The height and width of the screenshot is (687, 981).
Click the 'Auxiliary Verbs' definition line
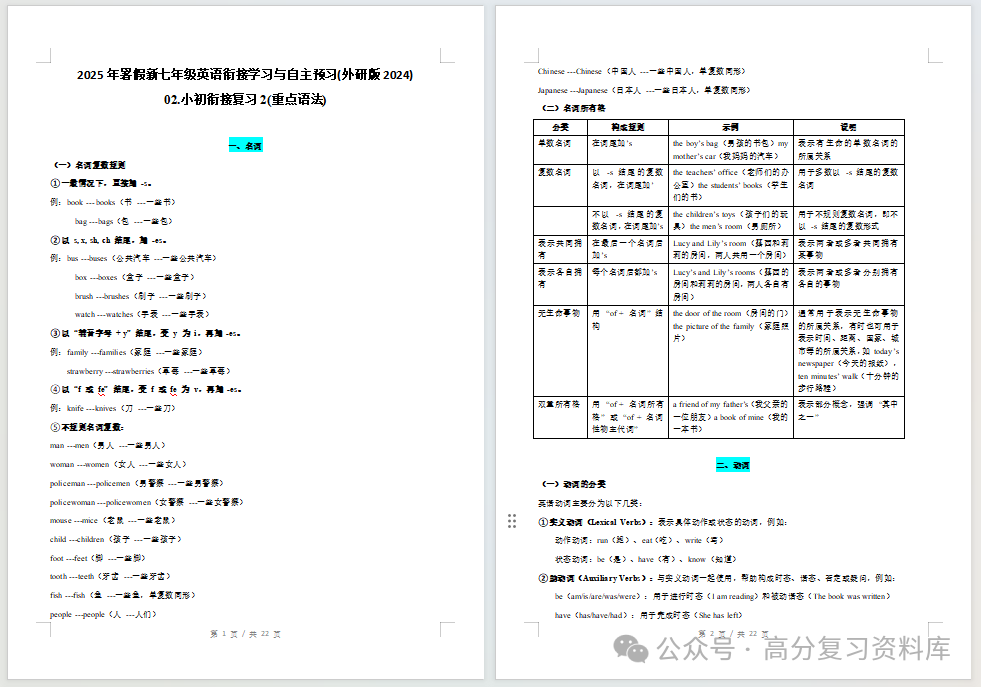(x=717, y=578)
